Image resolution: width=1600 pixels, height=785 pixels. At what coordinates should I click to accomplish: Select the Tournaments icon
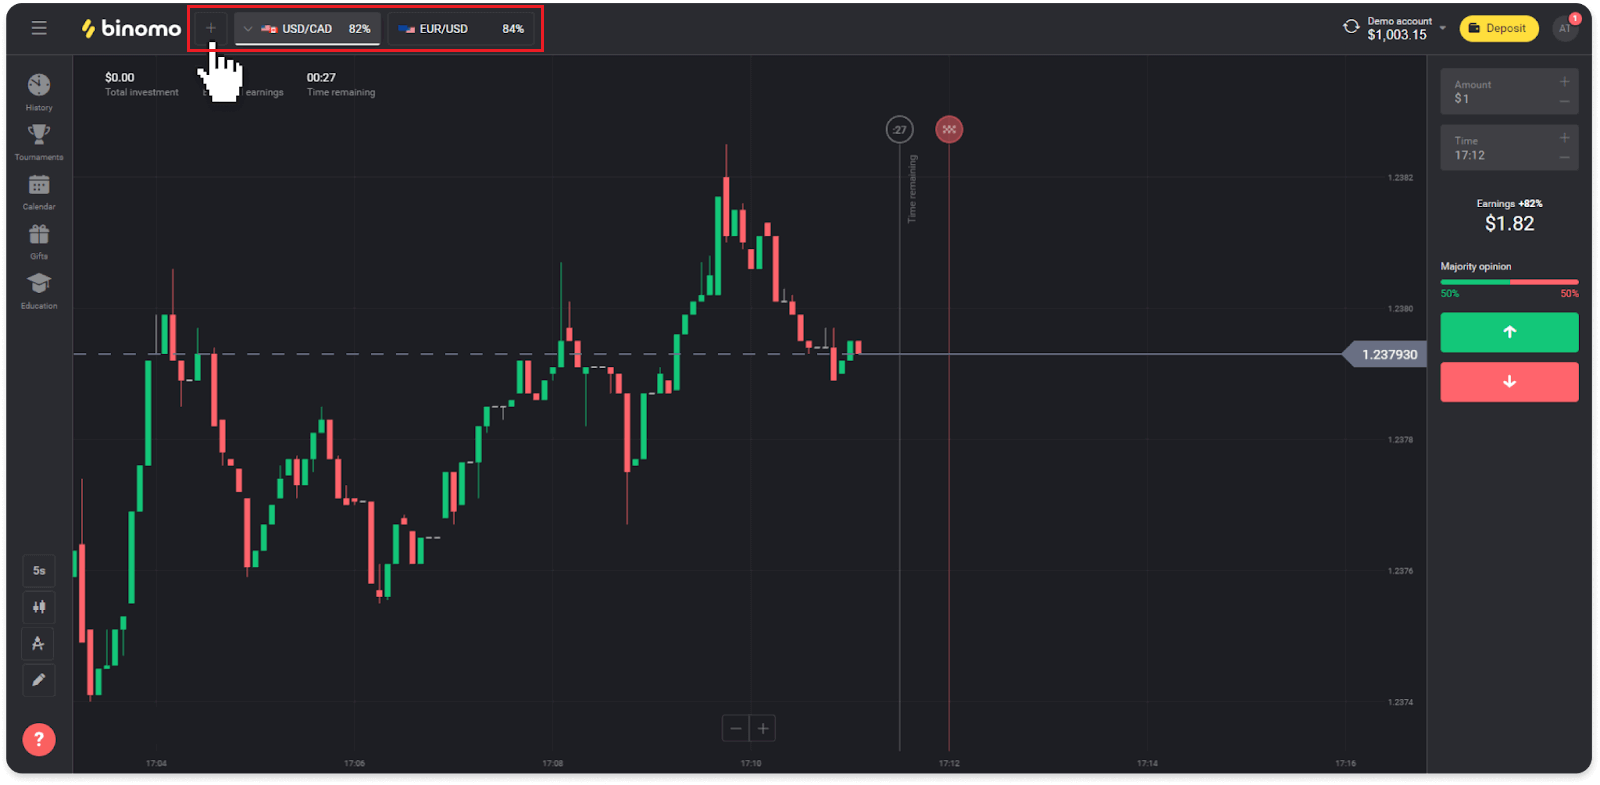38,140
